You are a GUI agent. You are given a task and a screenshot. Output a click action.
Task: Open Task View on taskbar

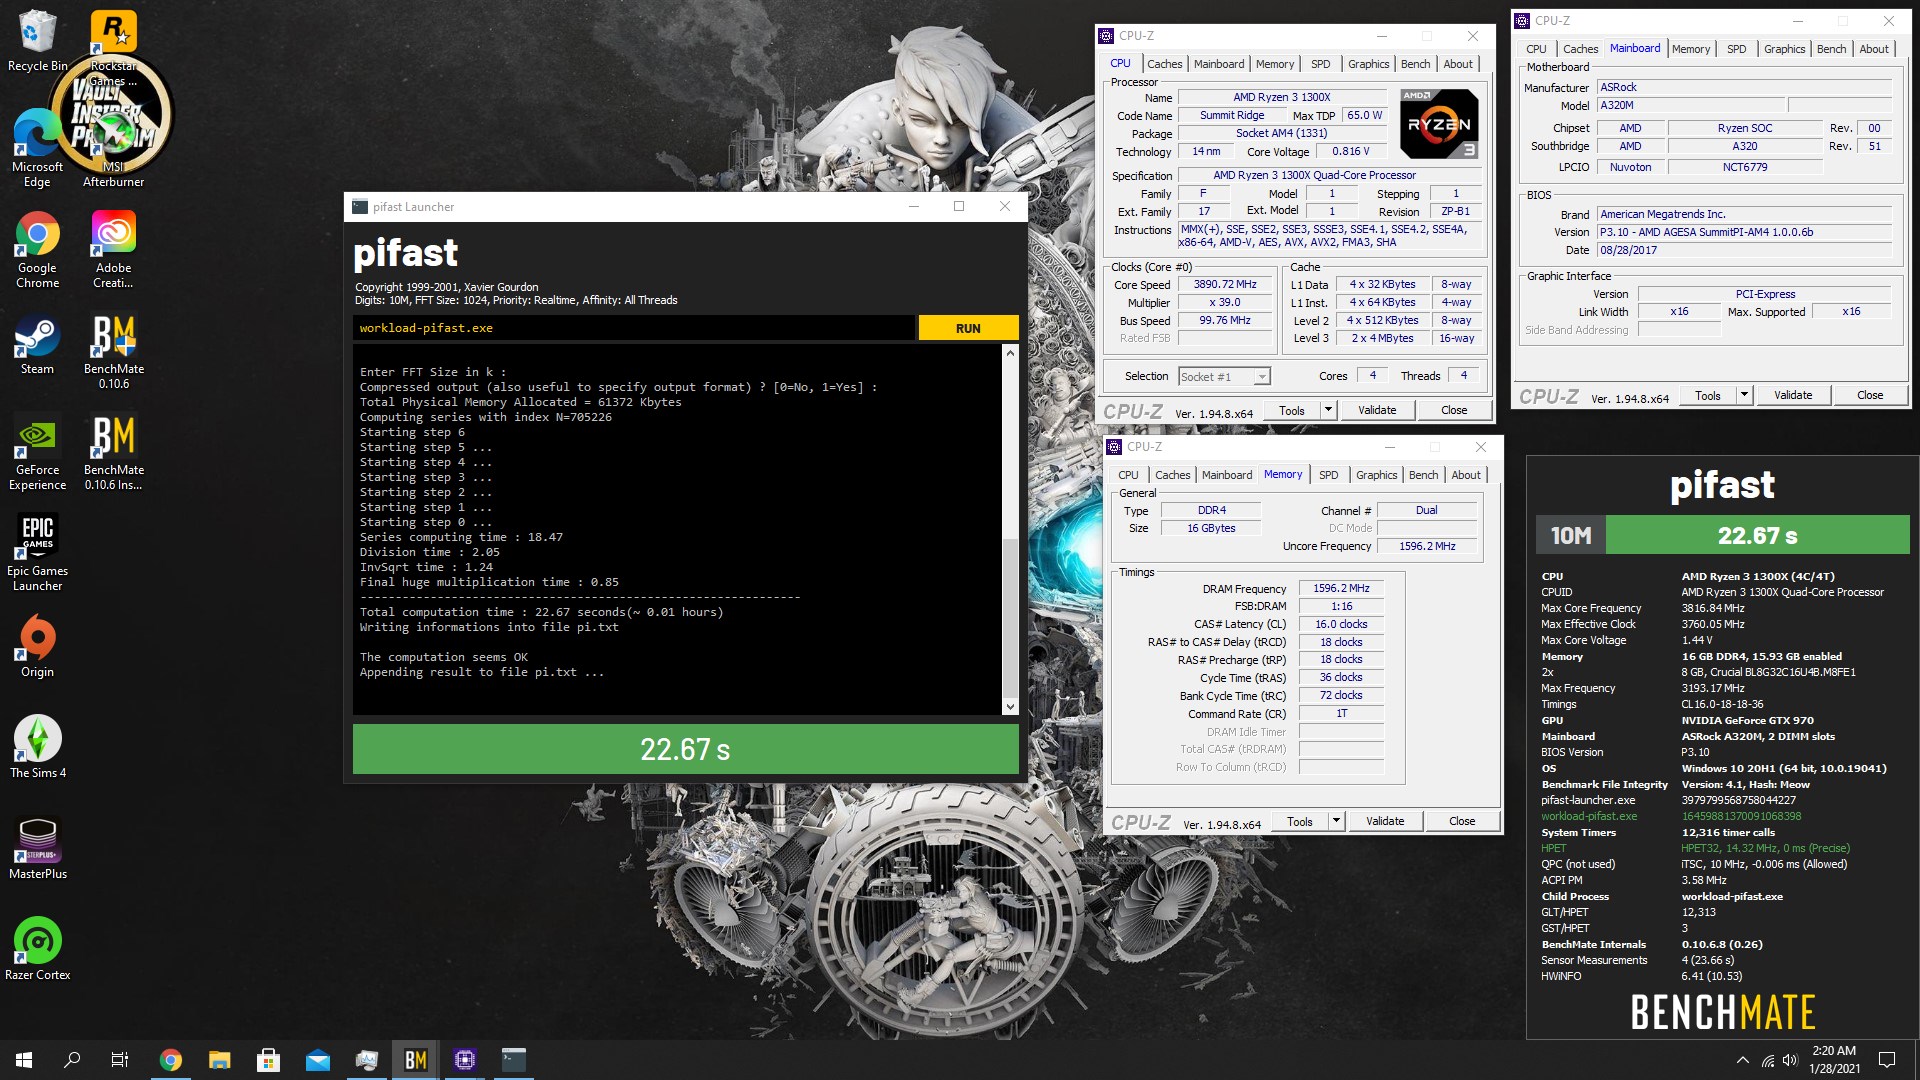(x=120, y=1060)
